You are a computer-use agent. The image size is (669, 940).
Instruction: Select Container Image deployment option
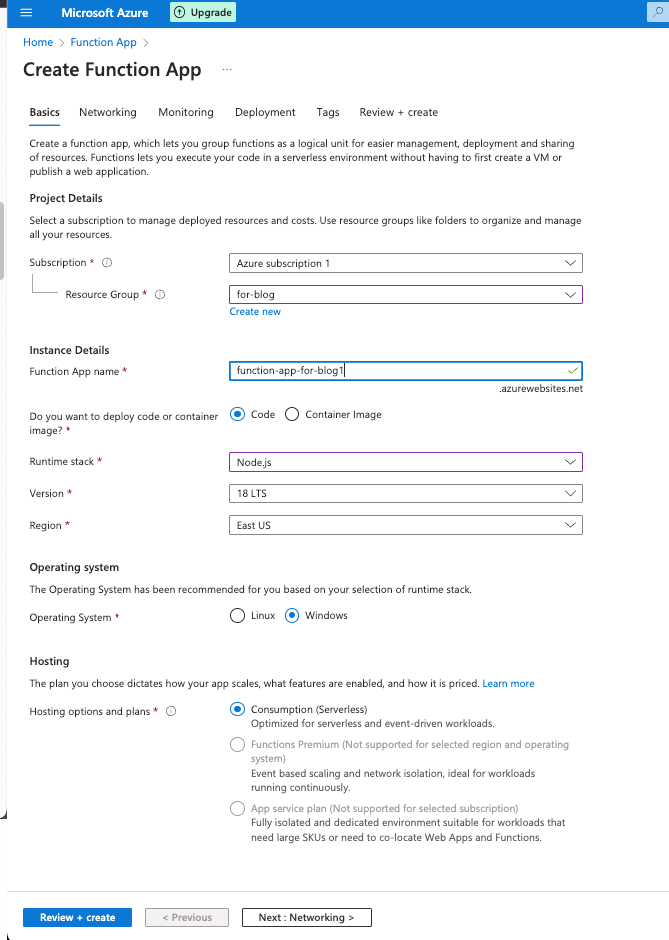tap(291, 413)
